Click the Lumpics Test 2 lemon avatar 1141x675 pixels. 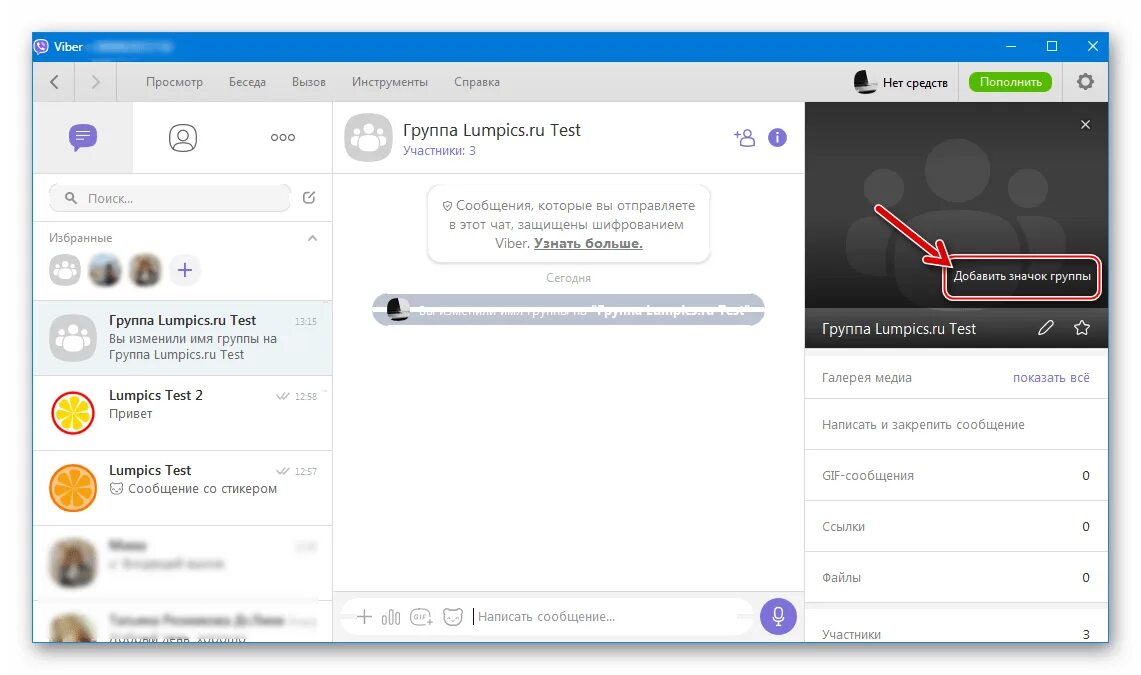73,412
